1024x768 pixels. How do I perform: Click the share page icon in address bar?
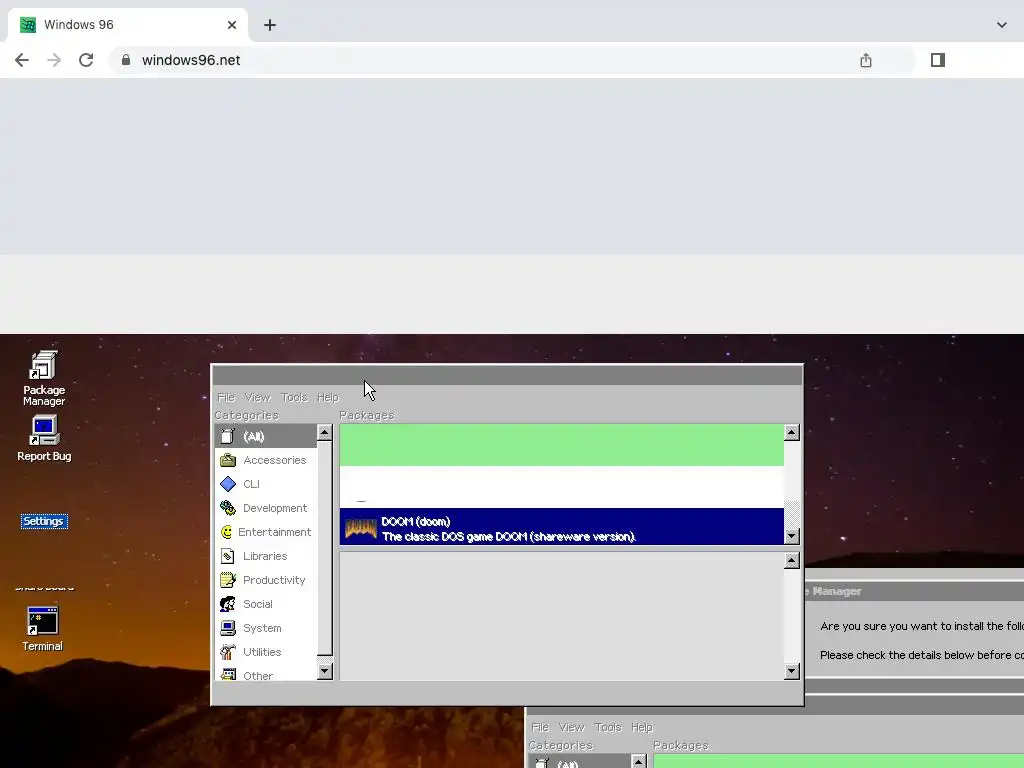[866, 60]
